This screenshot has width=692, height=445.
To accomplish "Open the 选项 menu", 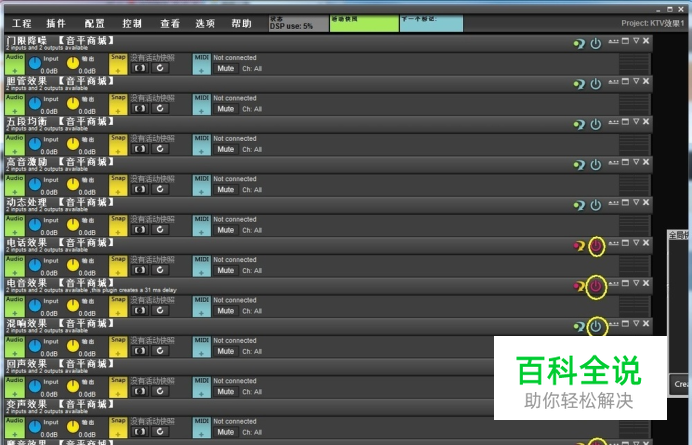I will 205,22.
